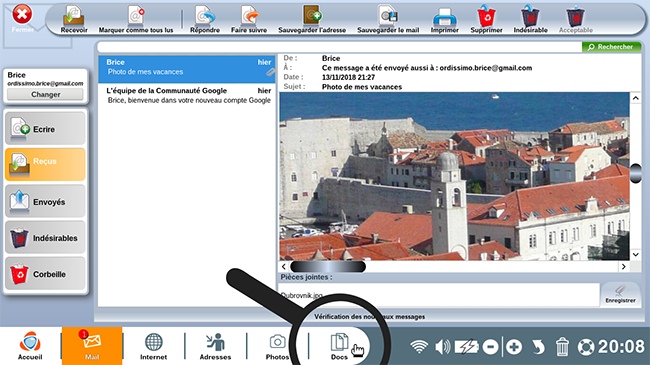
Task: Click the trash bin icon in the bottom bar
Action: click(x=562, y=347)
